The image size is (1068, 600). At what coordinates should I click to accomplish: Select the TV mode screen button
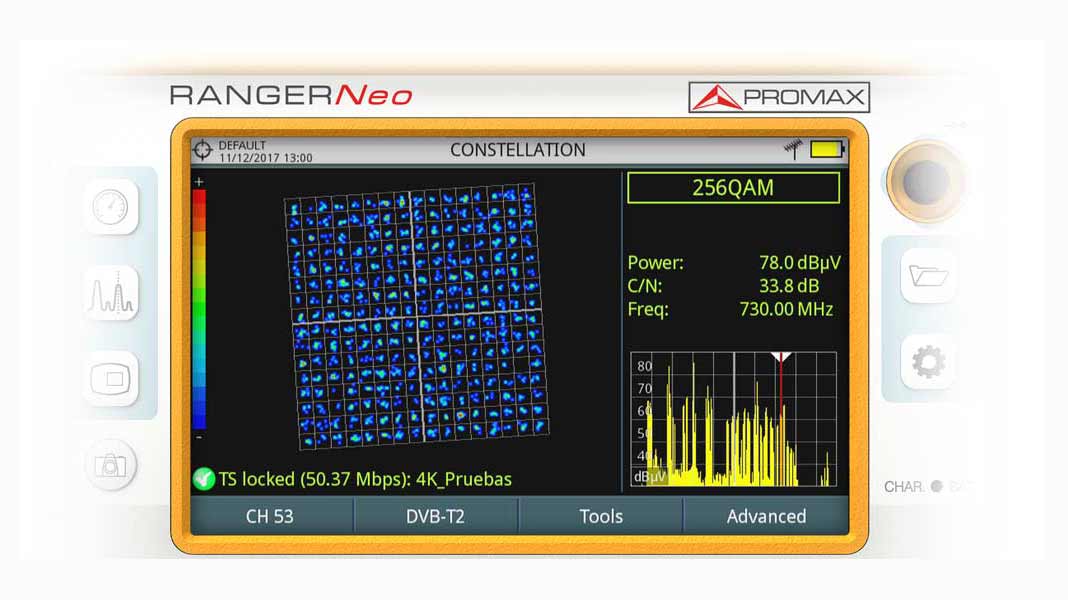[x=112, y=379]
